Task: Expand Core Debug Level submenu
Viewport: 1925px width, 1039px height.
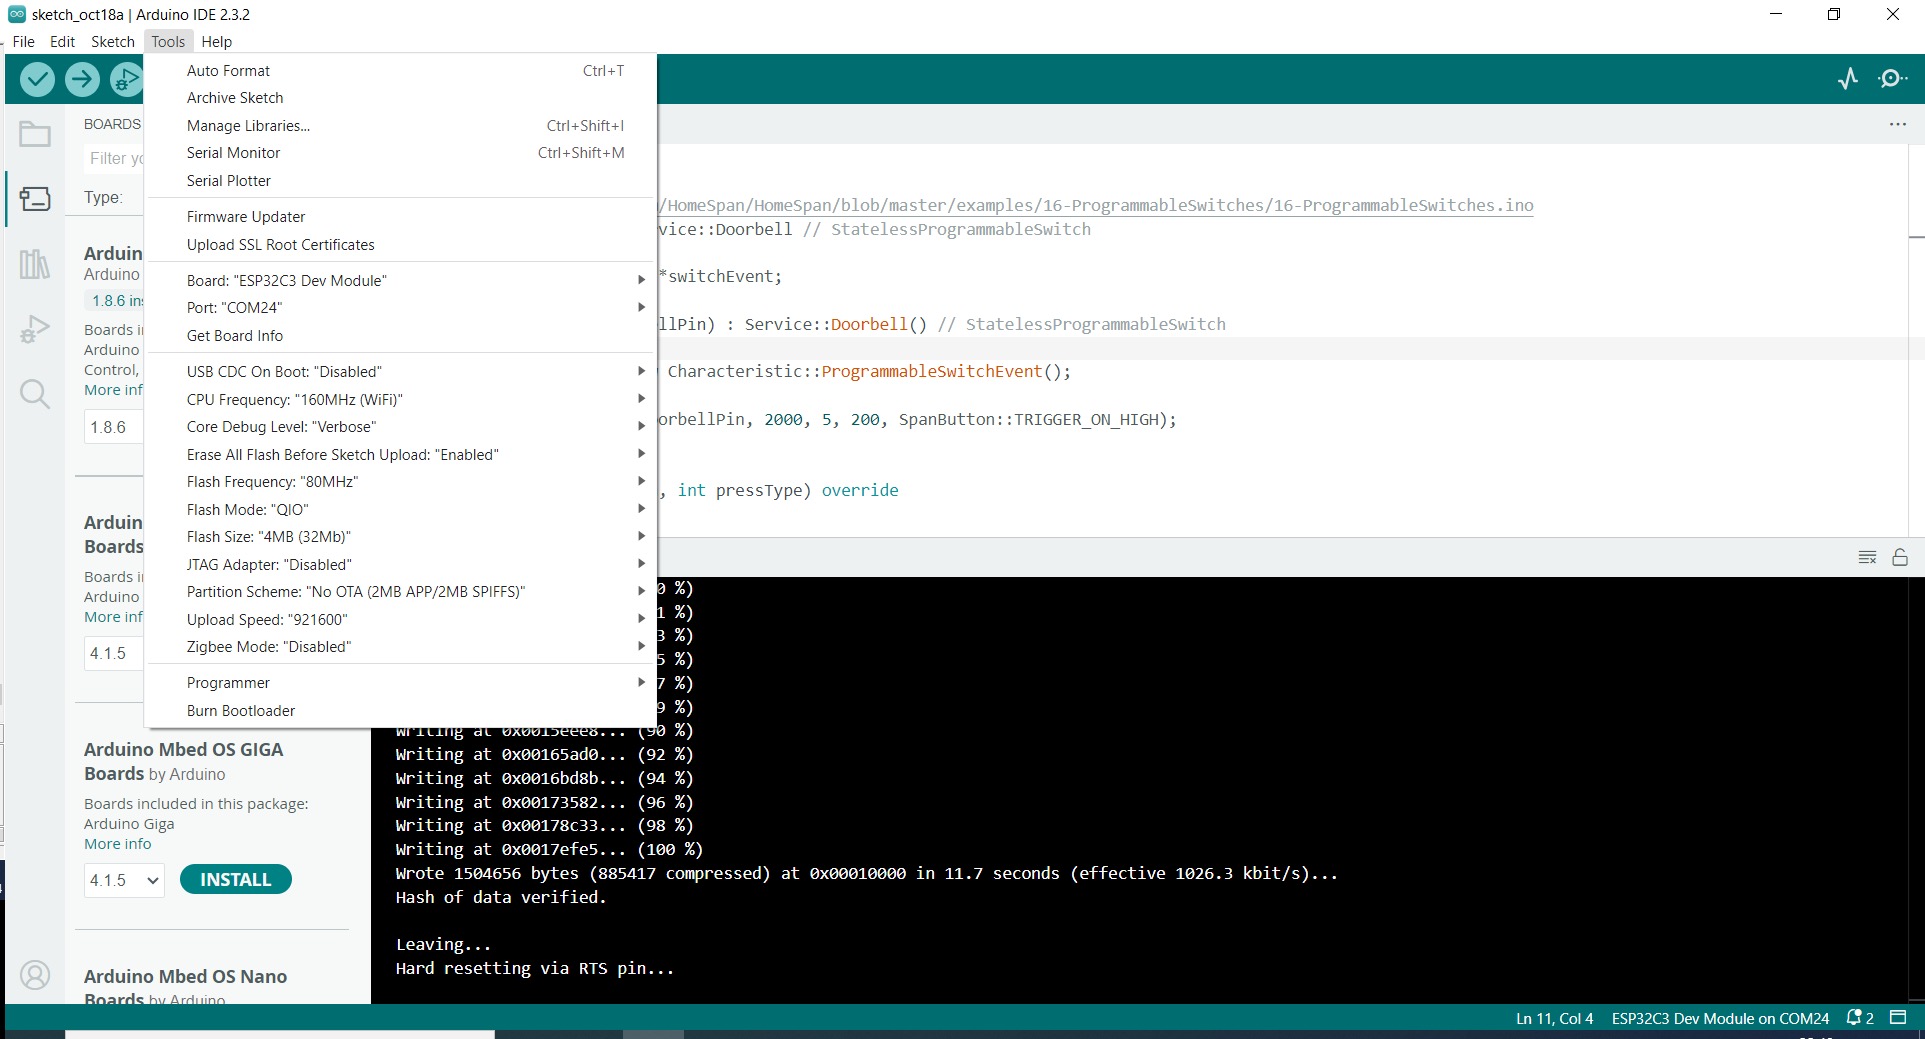Action: [400, 427]
